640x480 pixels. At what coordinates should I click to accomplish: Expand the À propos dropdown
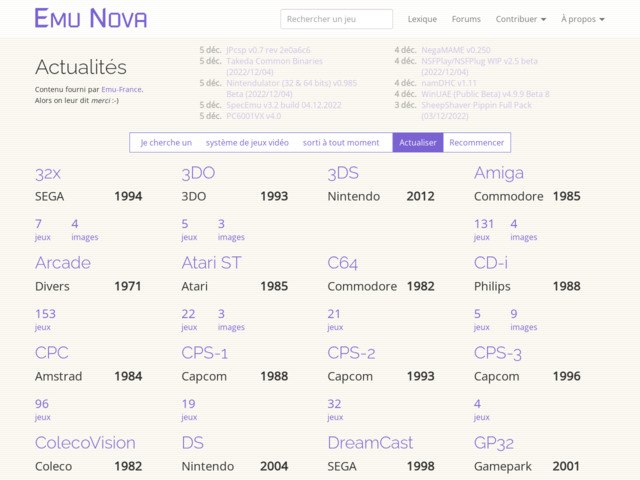coord(581,19)
